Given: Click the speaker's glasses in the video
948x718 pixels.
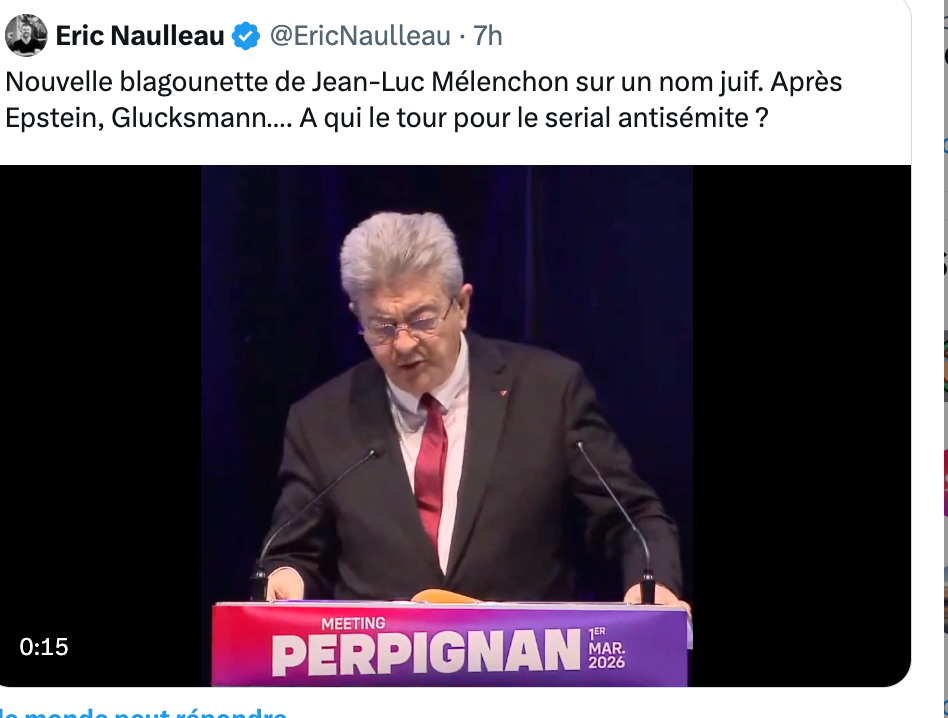Looking at the screenshot, I should [405, 327].
